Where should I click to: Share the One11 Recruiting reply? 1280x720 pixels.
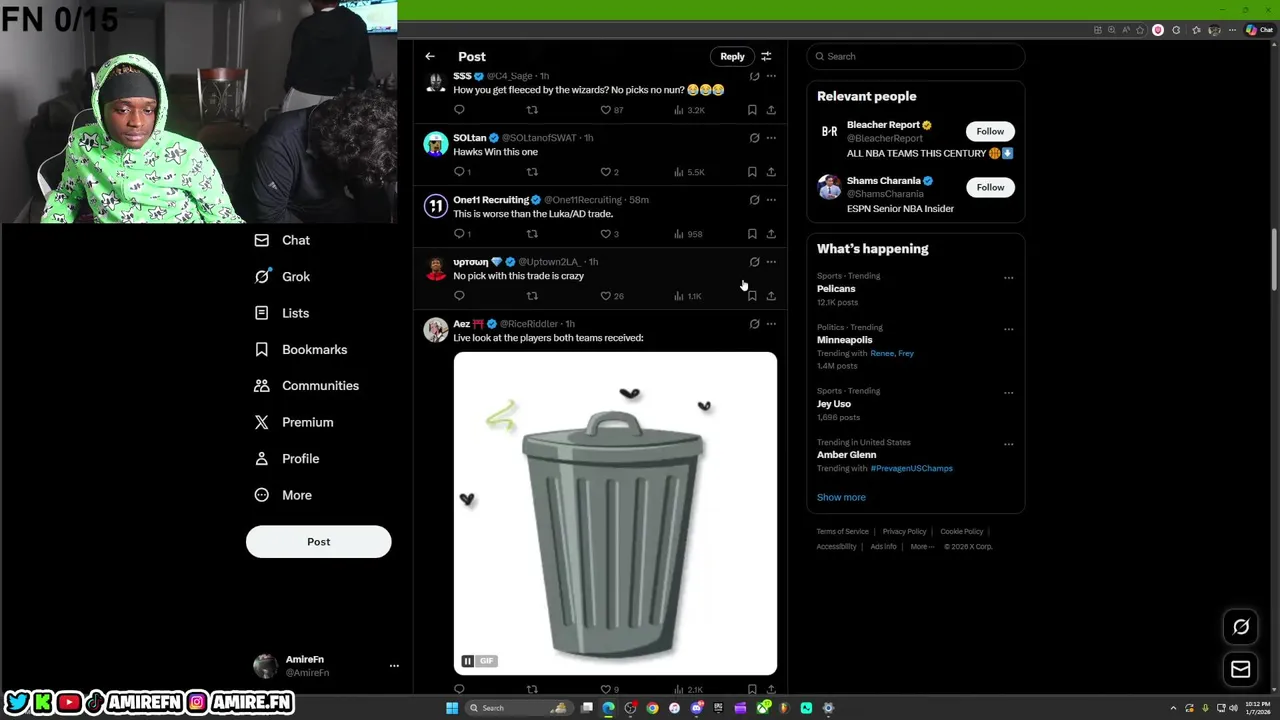pyautogui.click(x=771, y=234)
